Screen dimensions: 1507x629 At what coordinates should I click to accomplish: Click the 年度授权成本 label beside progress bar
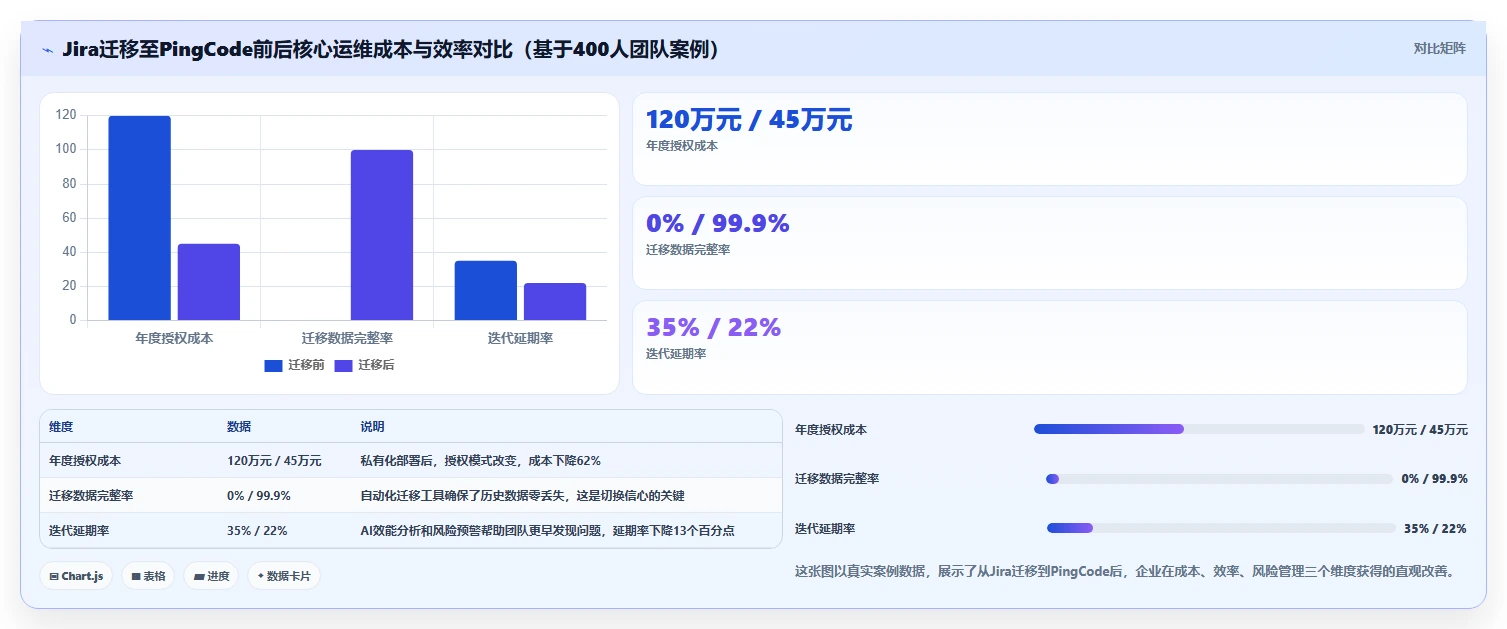click(x=831, y=430)
